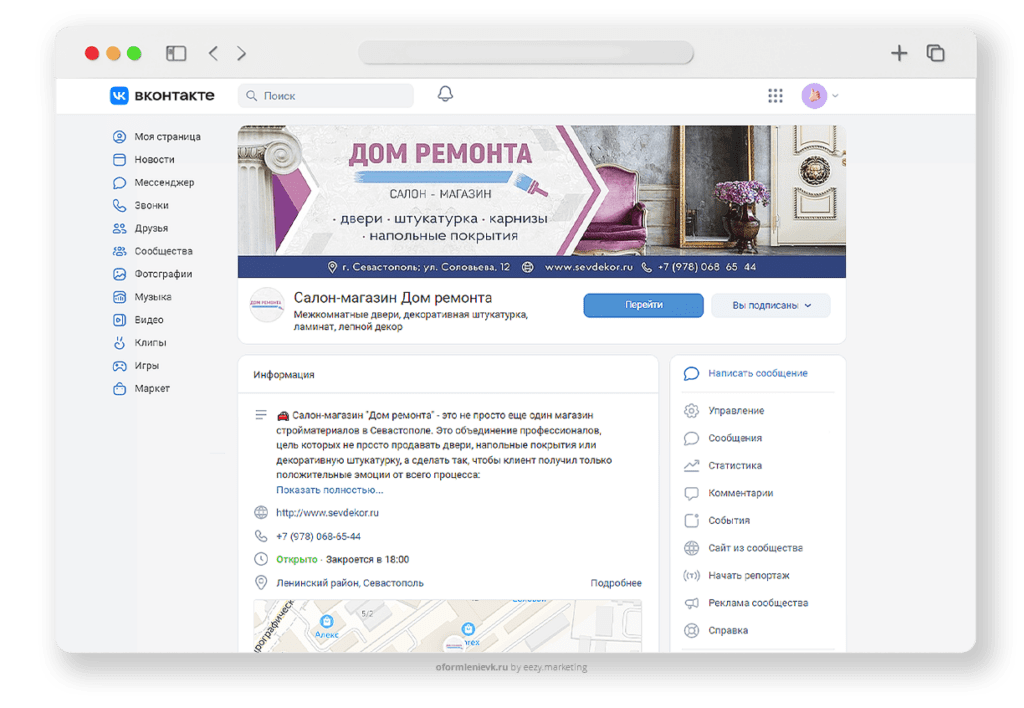Screen dimensions: 1024x708
Task: Expand the profile menu arrow
Action: pyautogui.click(x=835, y=96)
